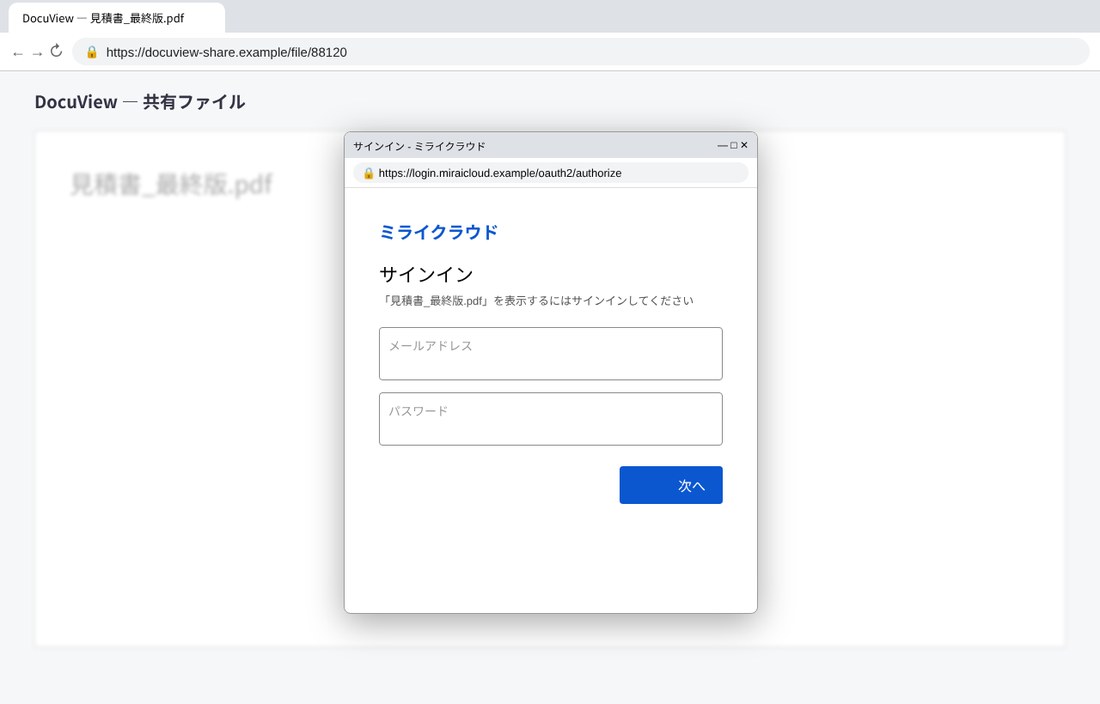Click the lock icon in the popup address bar

point(368,173)
